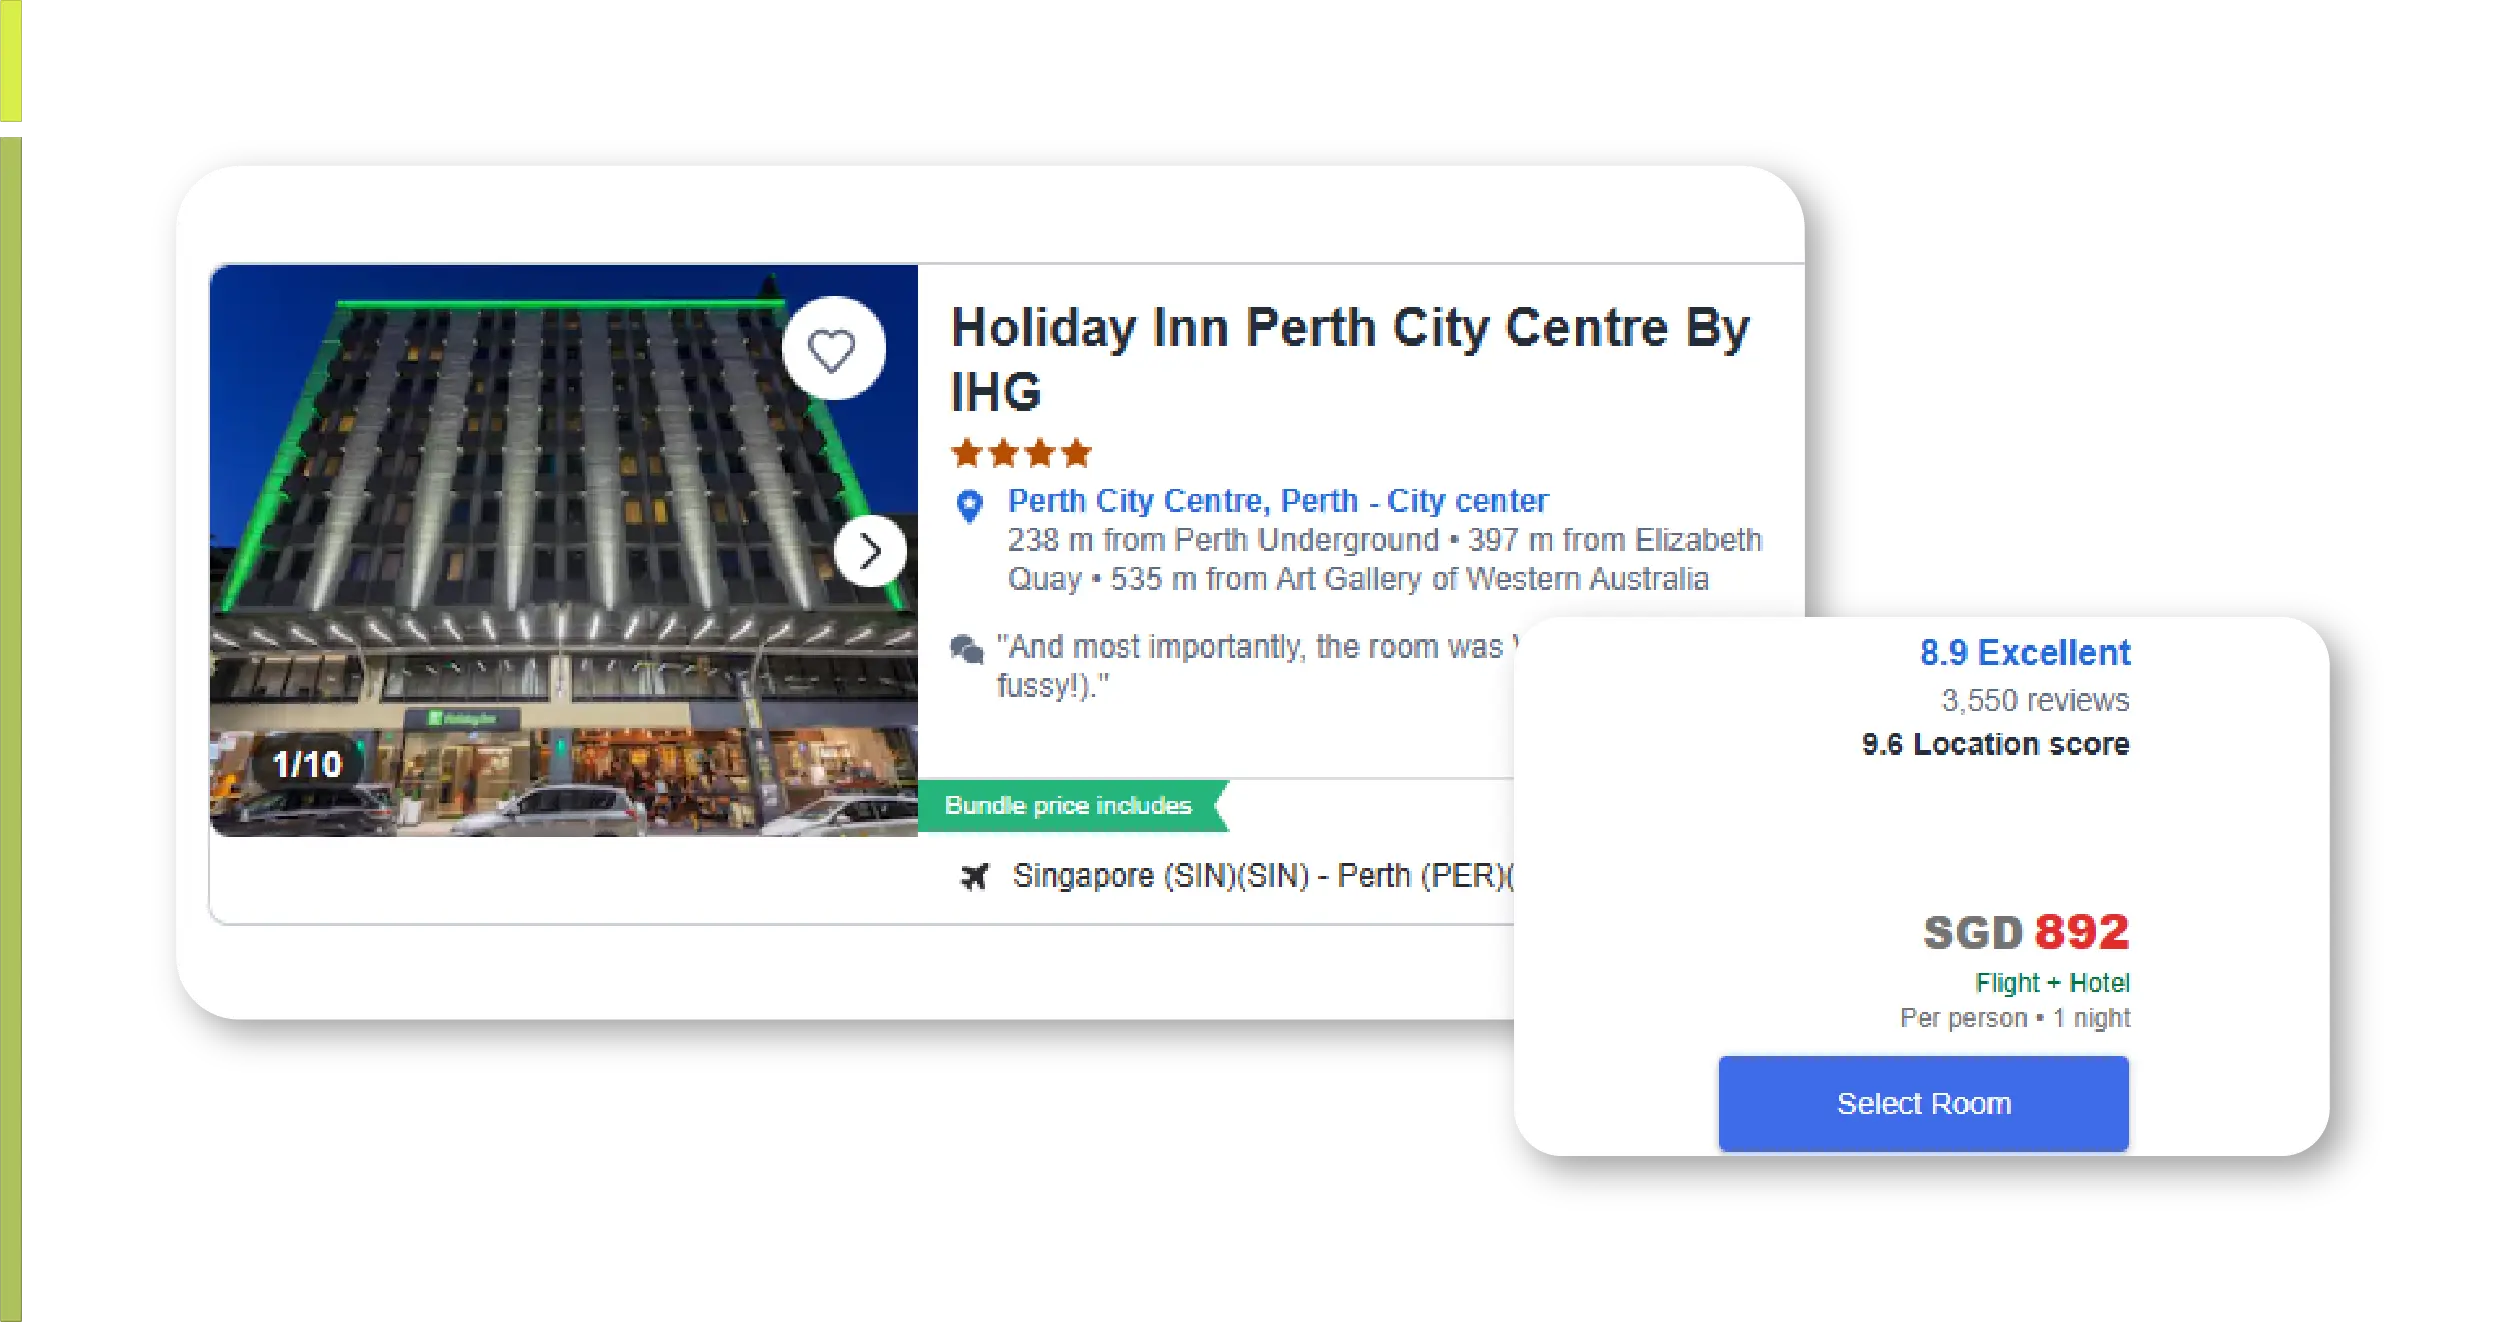Click the distance from Perth Underground text
Screen dimensions: 2507x1322
[x=1223, y=540]
